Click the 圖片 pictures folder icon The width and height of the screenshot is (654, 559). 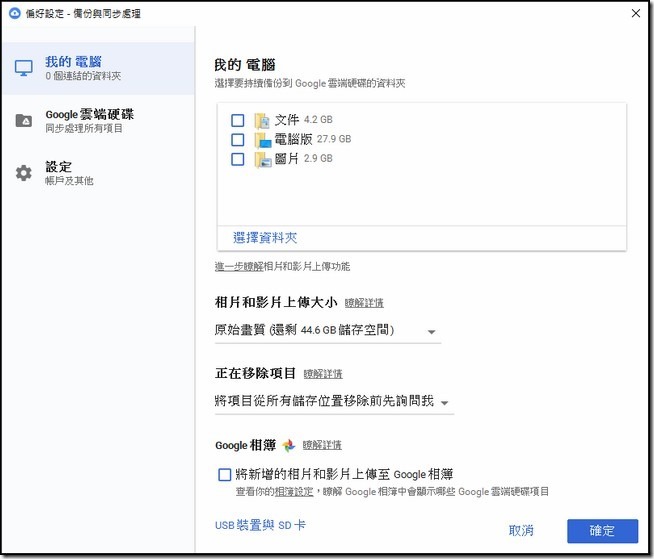pos(263,159)
